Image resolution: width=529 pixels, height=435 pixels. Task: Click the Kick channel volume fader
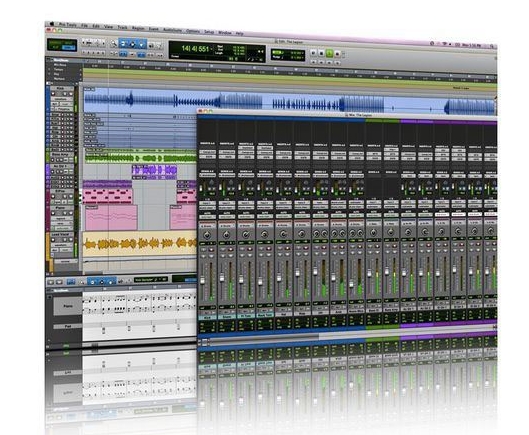tap(203, 280)
